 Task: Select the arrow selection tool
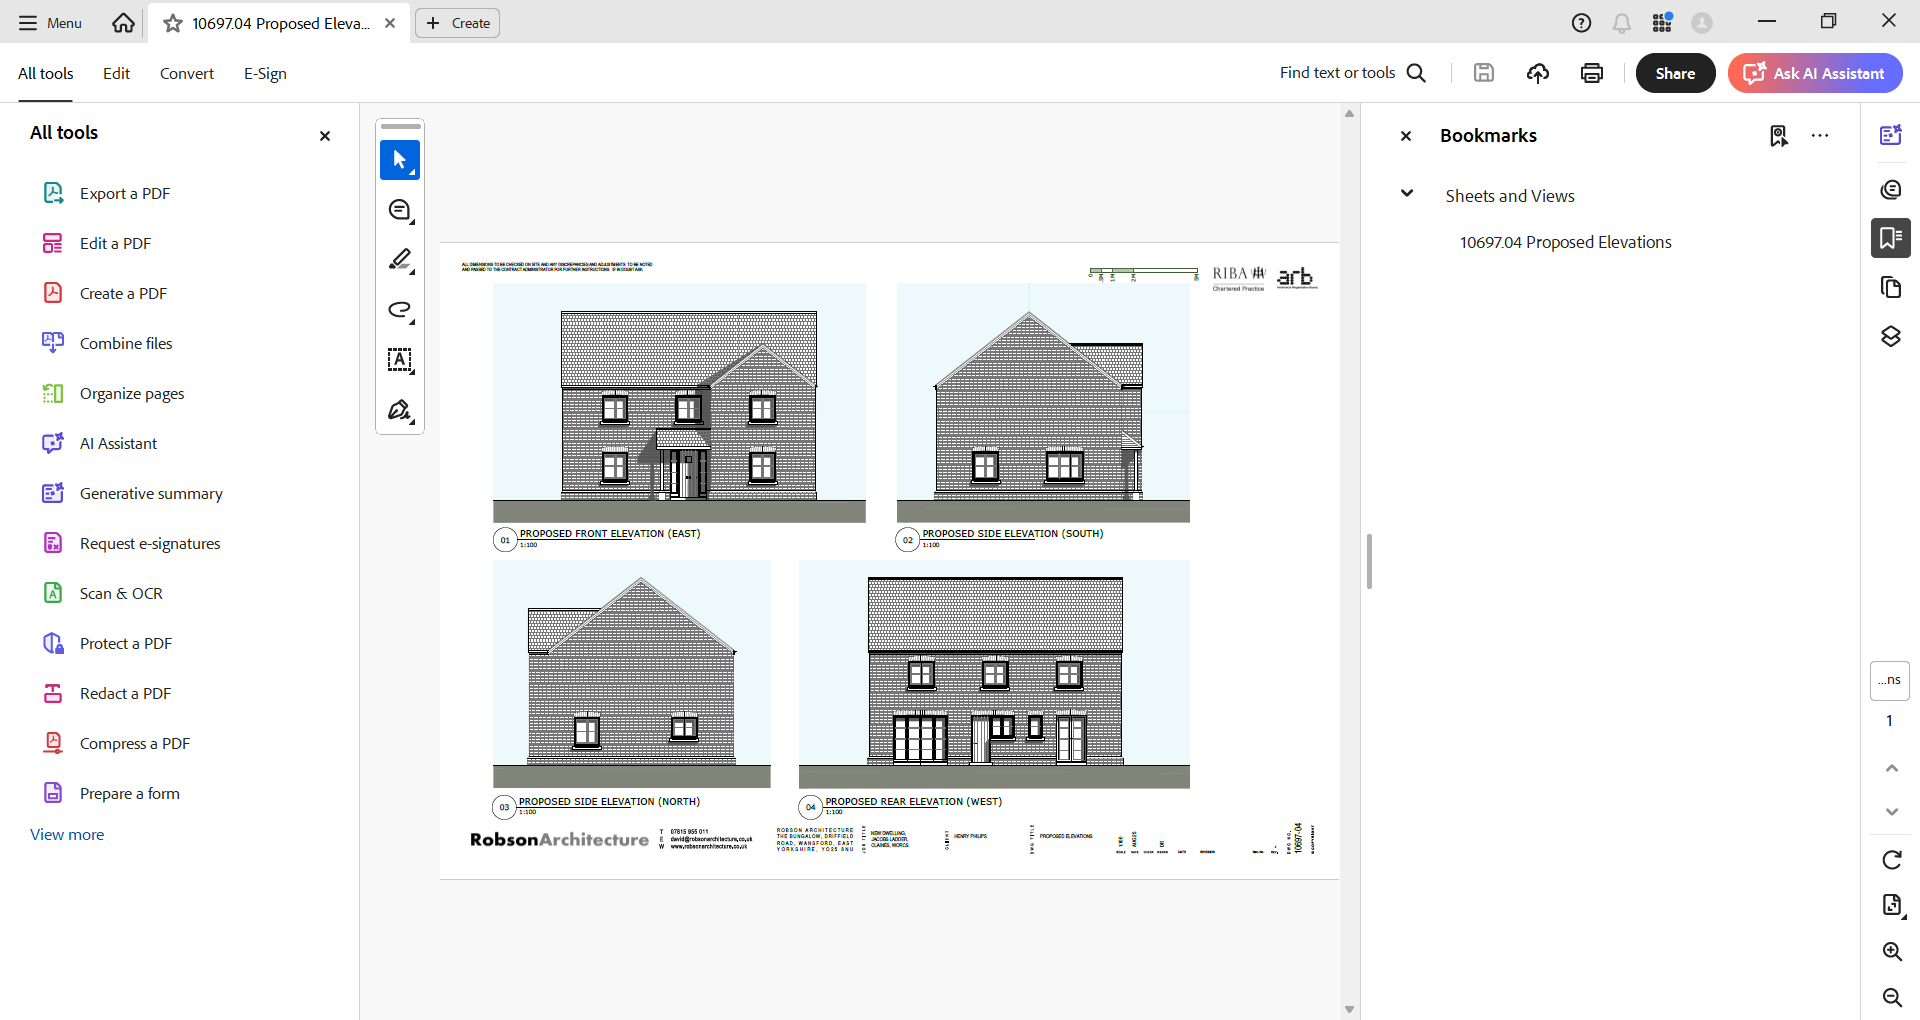400,160
